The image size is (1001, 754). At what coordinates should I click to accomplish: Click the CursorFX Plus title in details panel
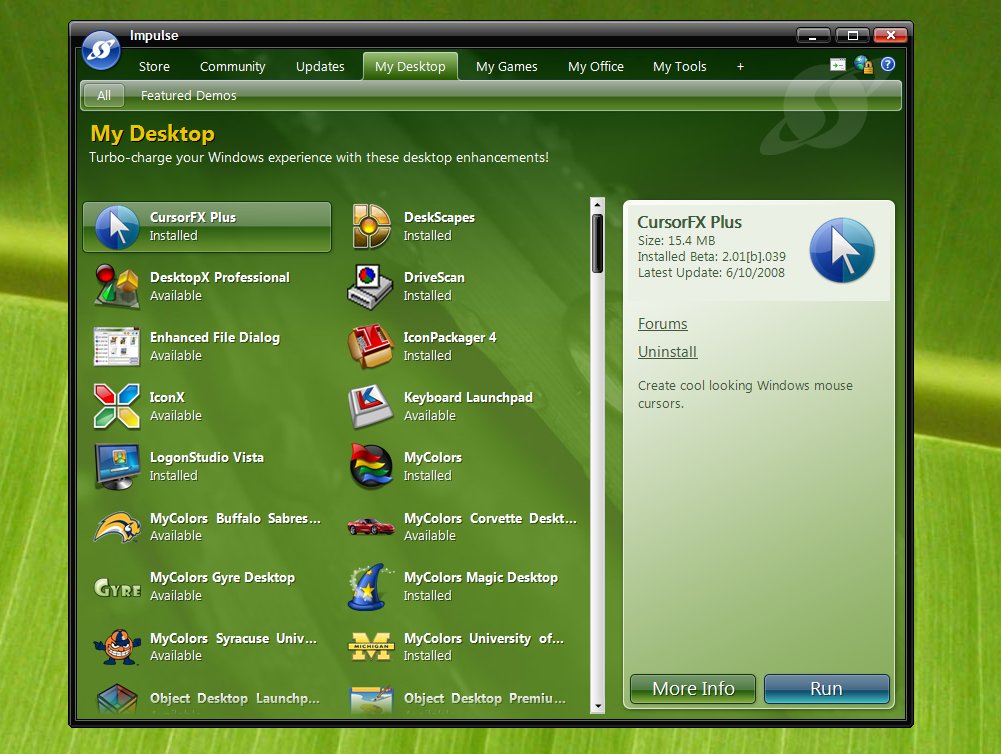click(x=689, y=222)
